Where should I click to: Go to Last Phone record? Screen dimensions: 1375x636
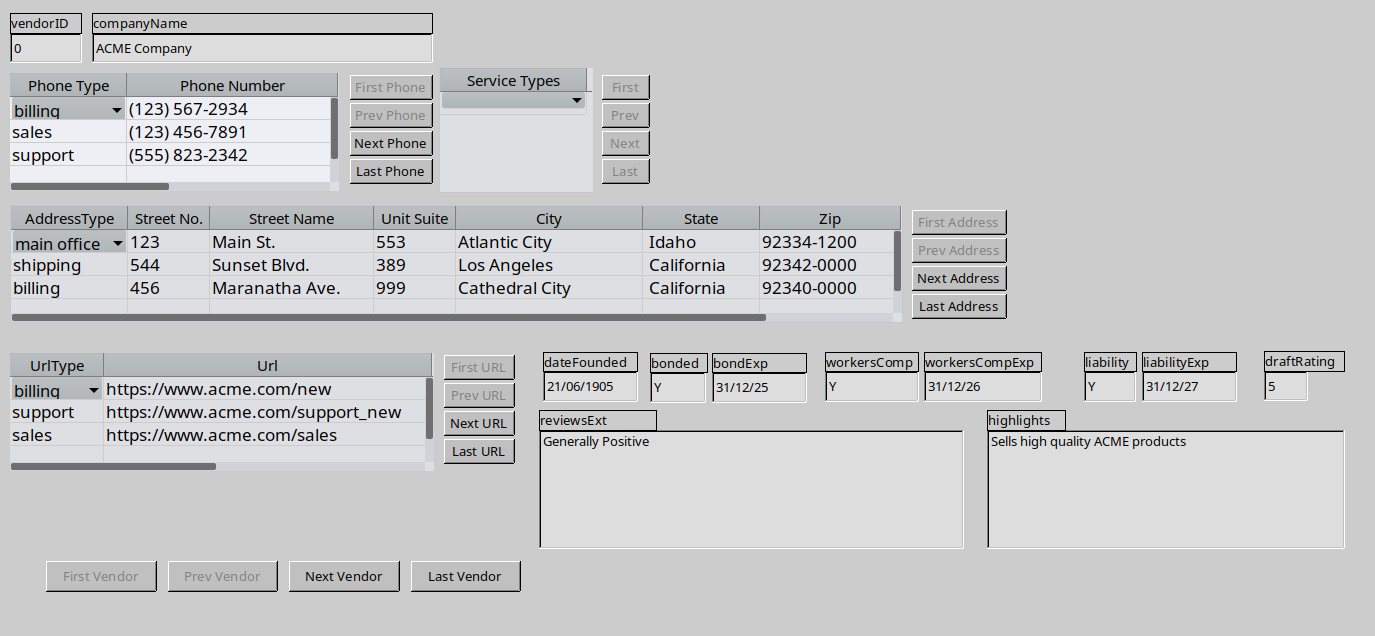tap(391, 171)
